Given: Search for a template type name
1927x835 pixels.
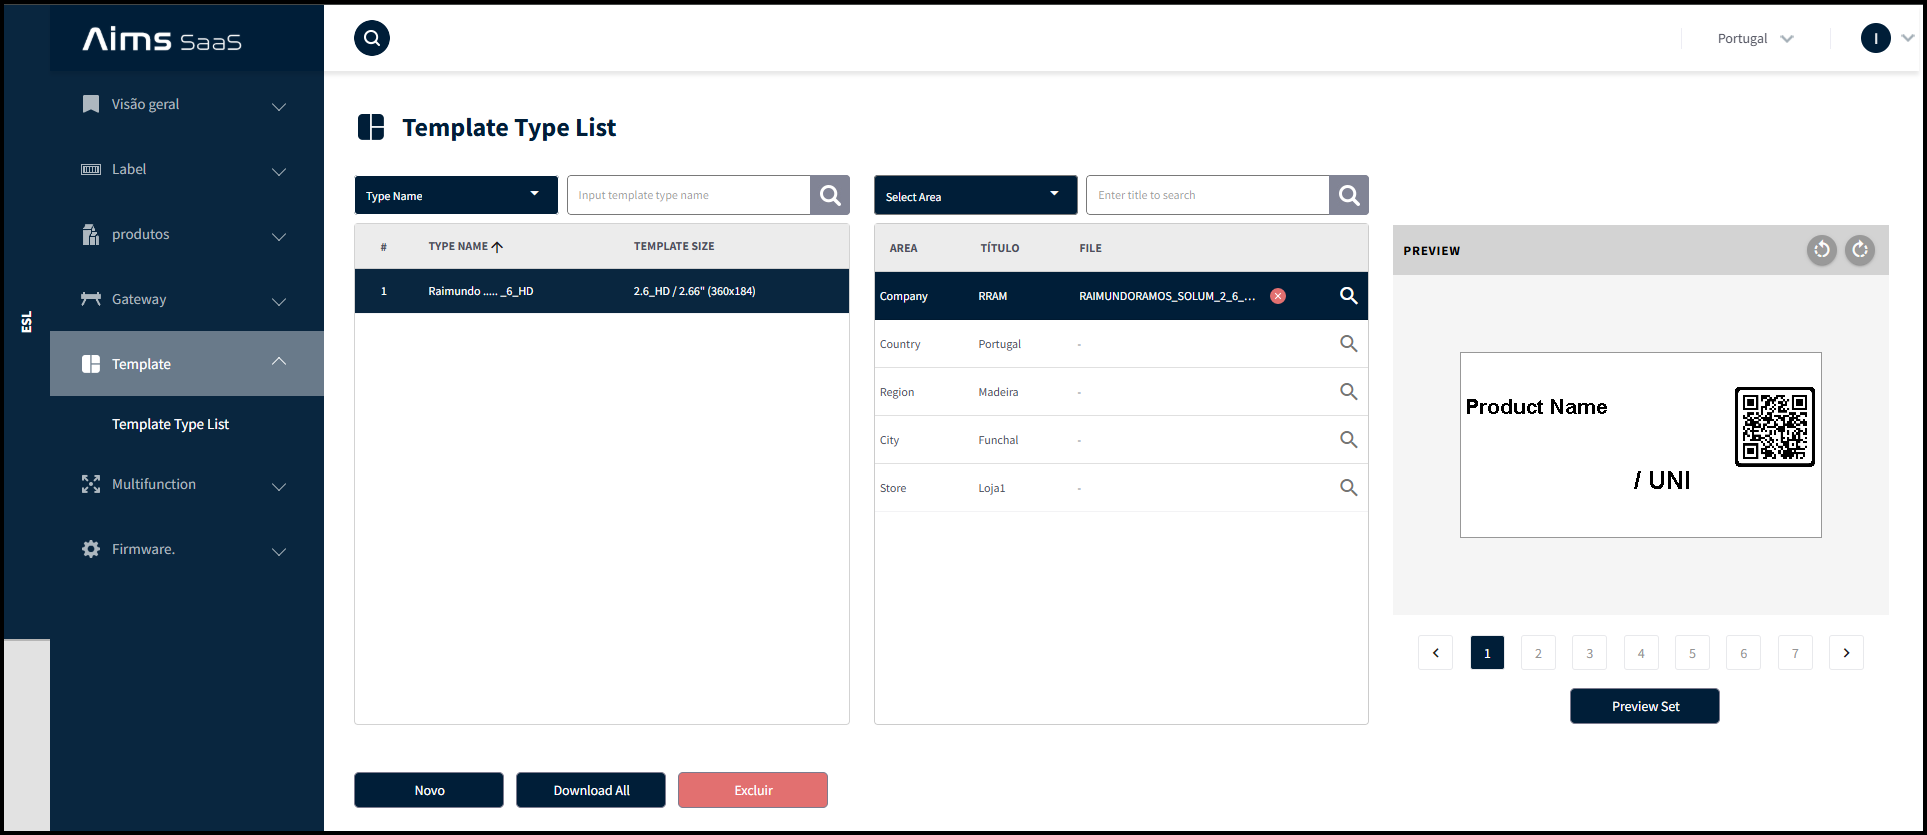Looking at the screenshot, I should [830, 195].
